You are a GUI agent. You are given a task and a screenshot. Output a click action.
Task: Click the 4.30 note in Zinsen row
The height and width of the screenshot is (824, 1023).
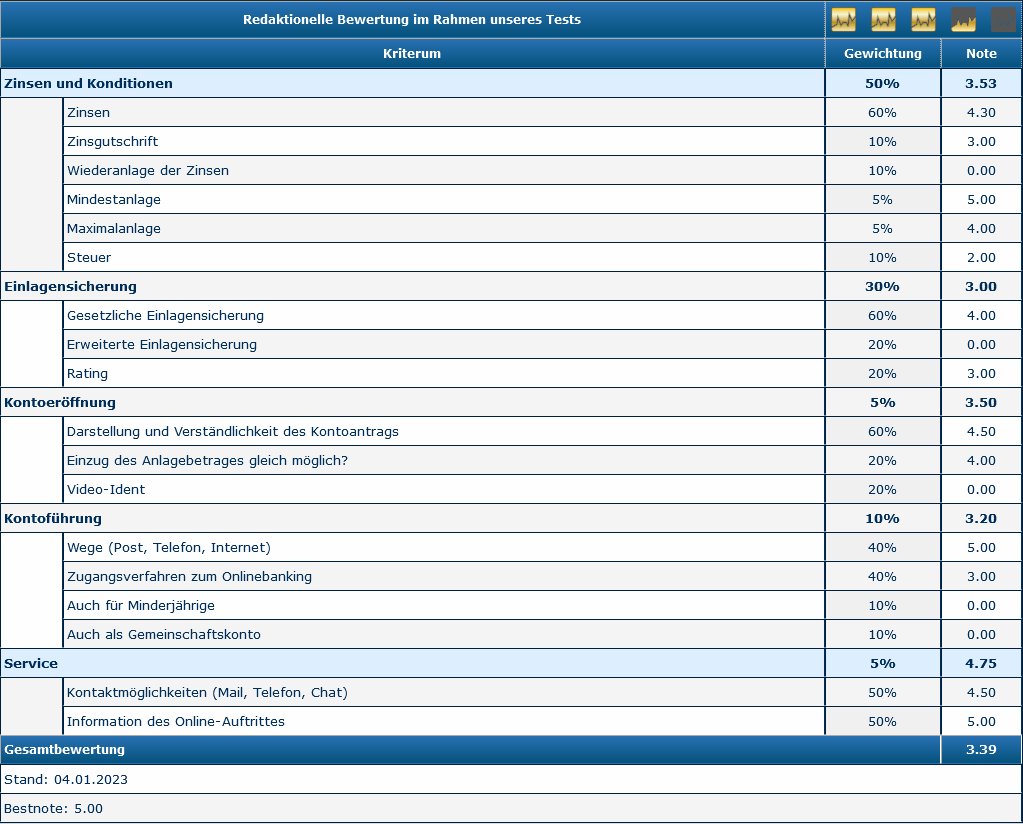[981, 112]
